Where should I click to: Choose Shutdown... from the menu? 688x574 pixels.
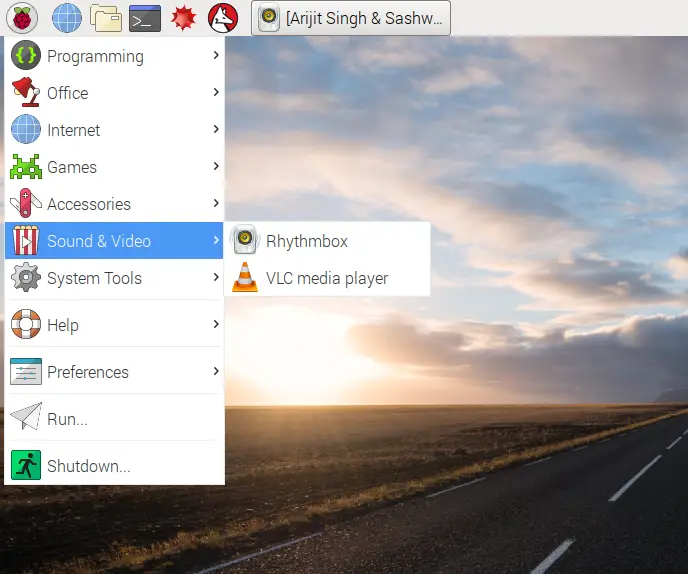click(x=114, y=465)
